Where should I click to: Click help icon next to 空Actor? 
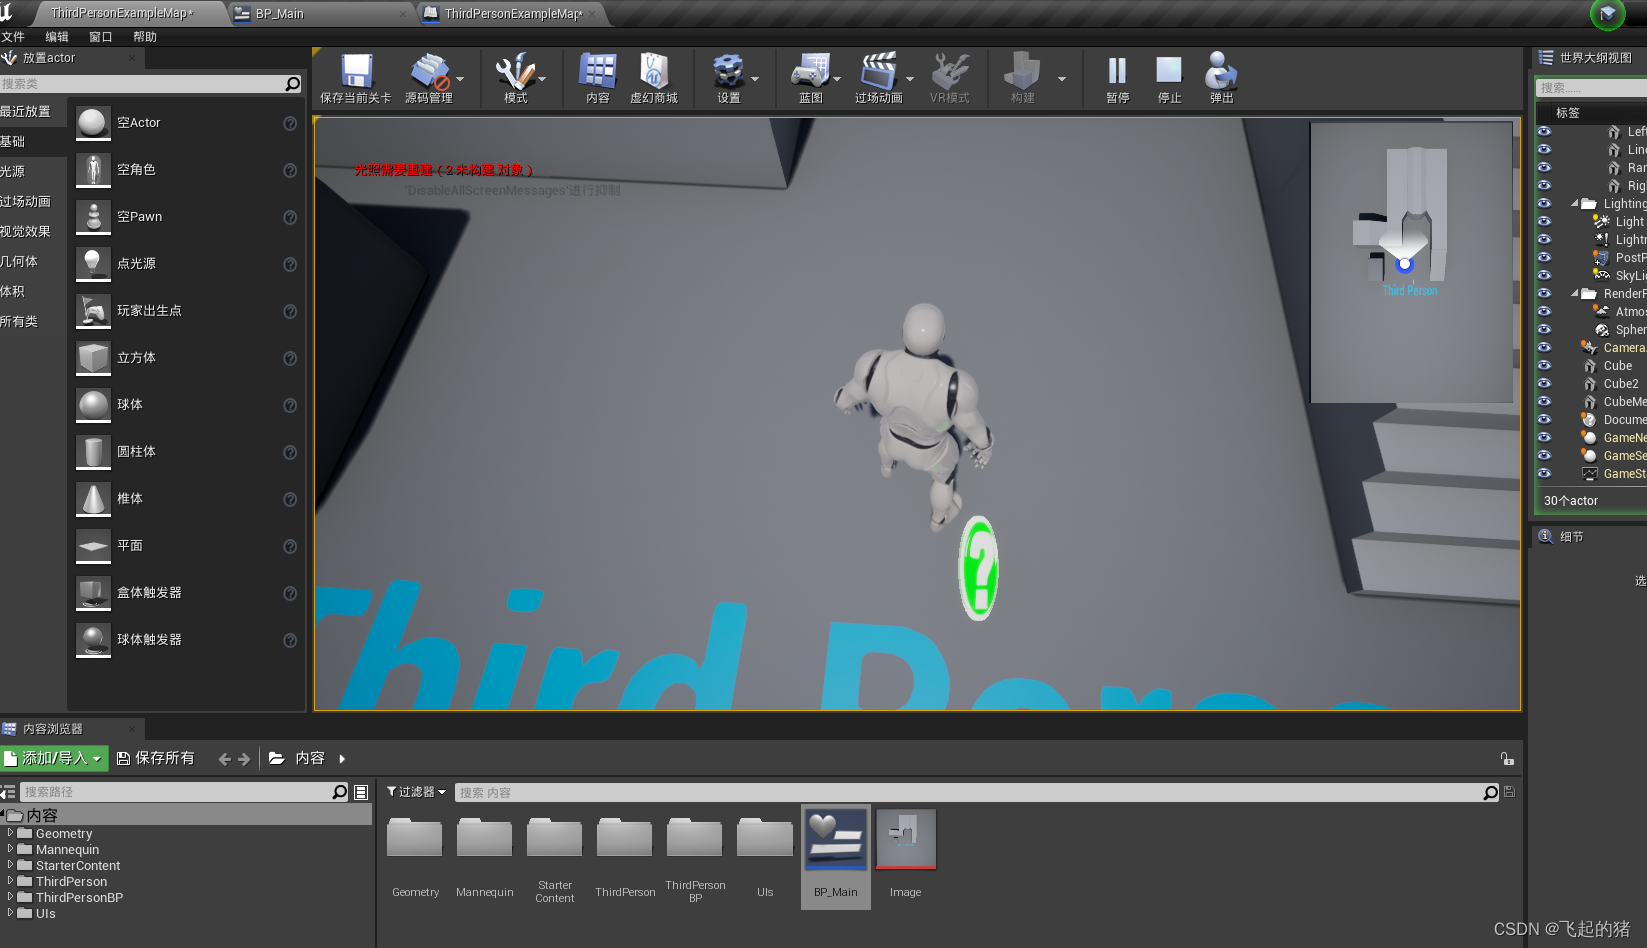[x=290, y=123]
